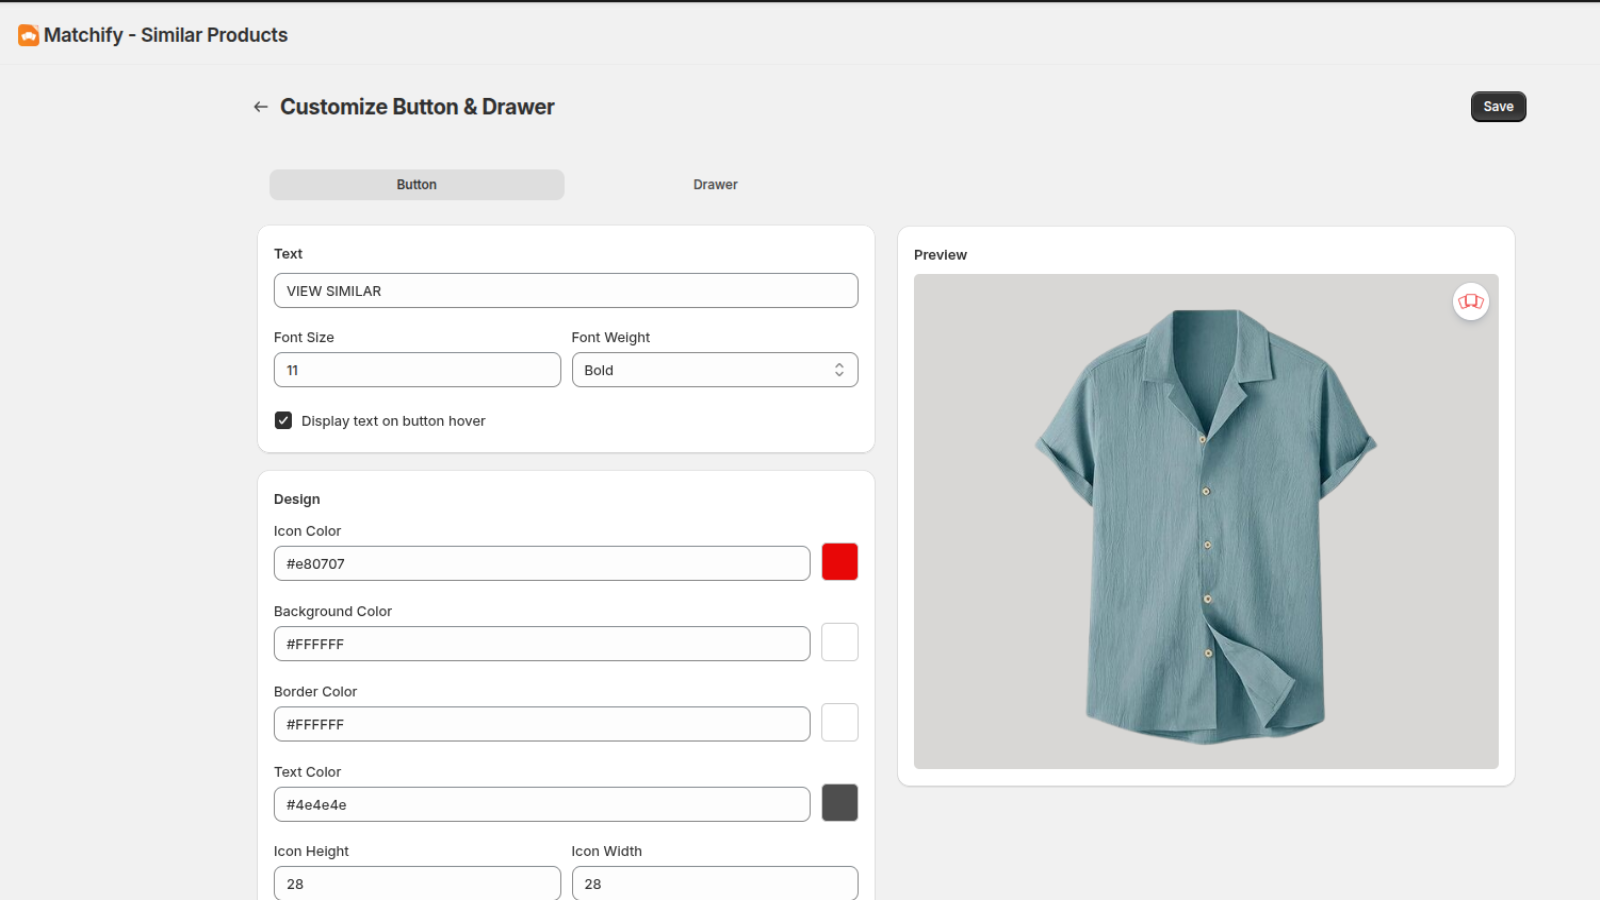This screenshot has width=1600, height=900.
Task: Select the Button tab
Action: pos(416,184)
